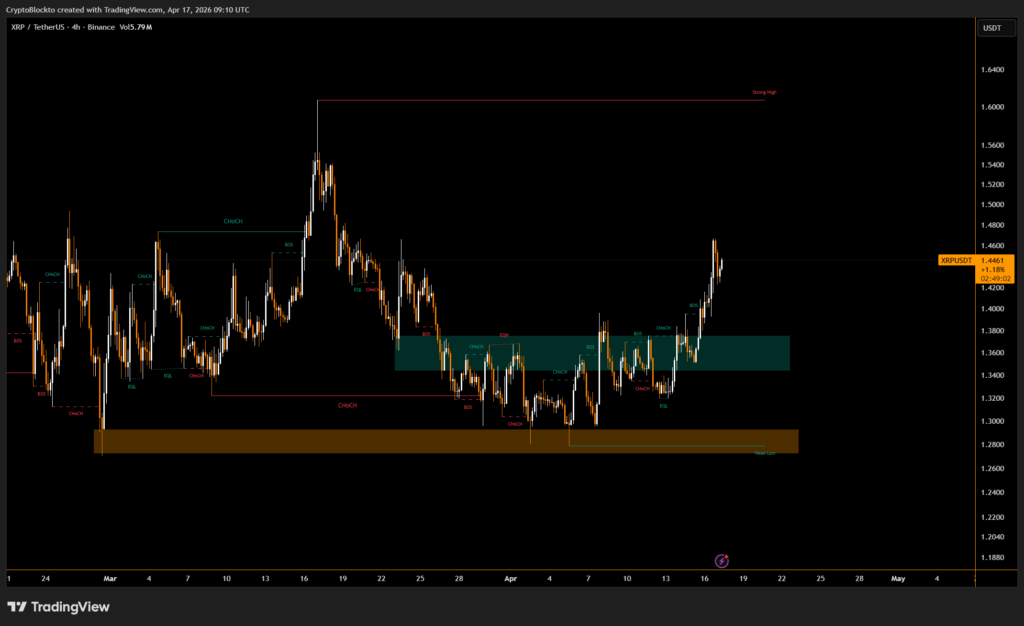
Task: Click the red Strong High horizontal line
Action: click(x=540, y=100)
